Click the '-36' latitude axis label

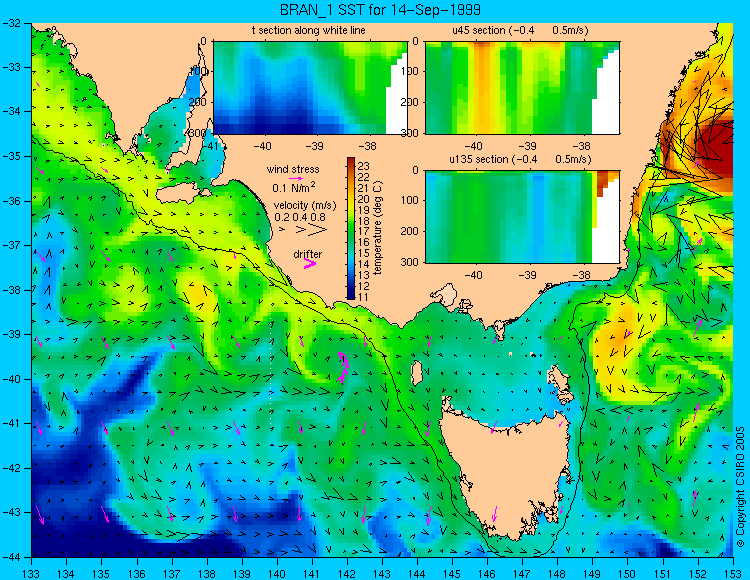coord(11,201)
